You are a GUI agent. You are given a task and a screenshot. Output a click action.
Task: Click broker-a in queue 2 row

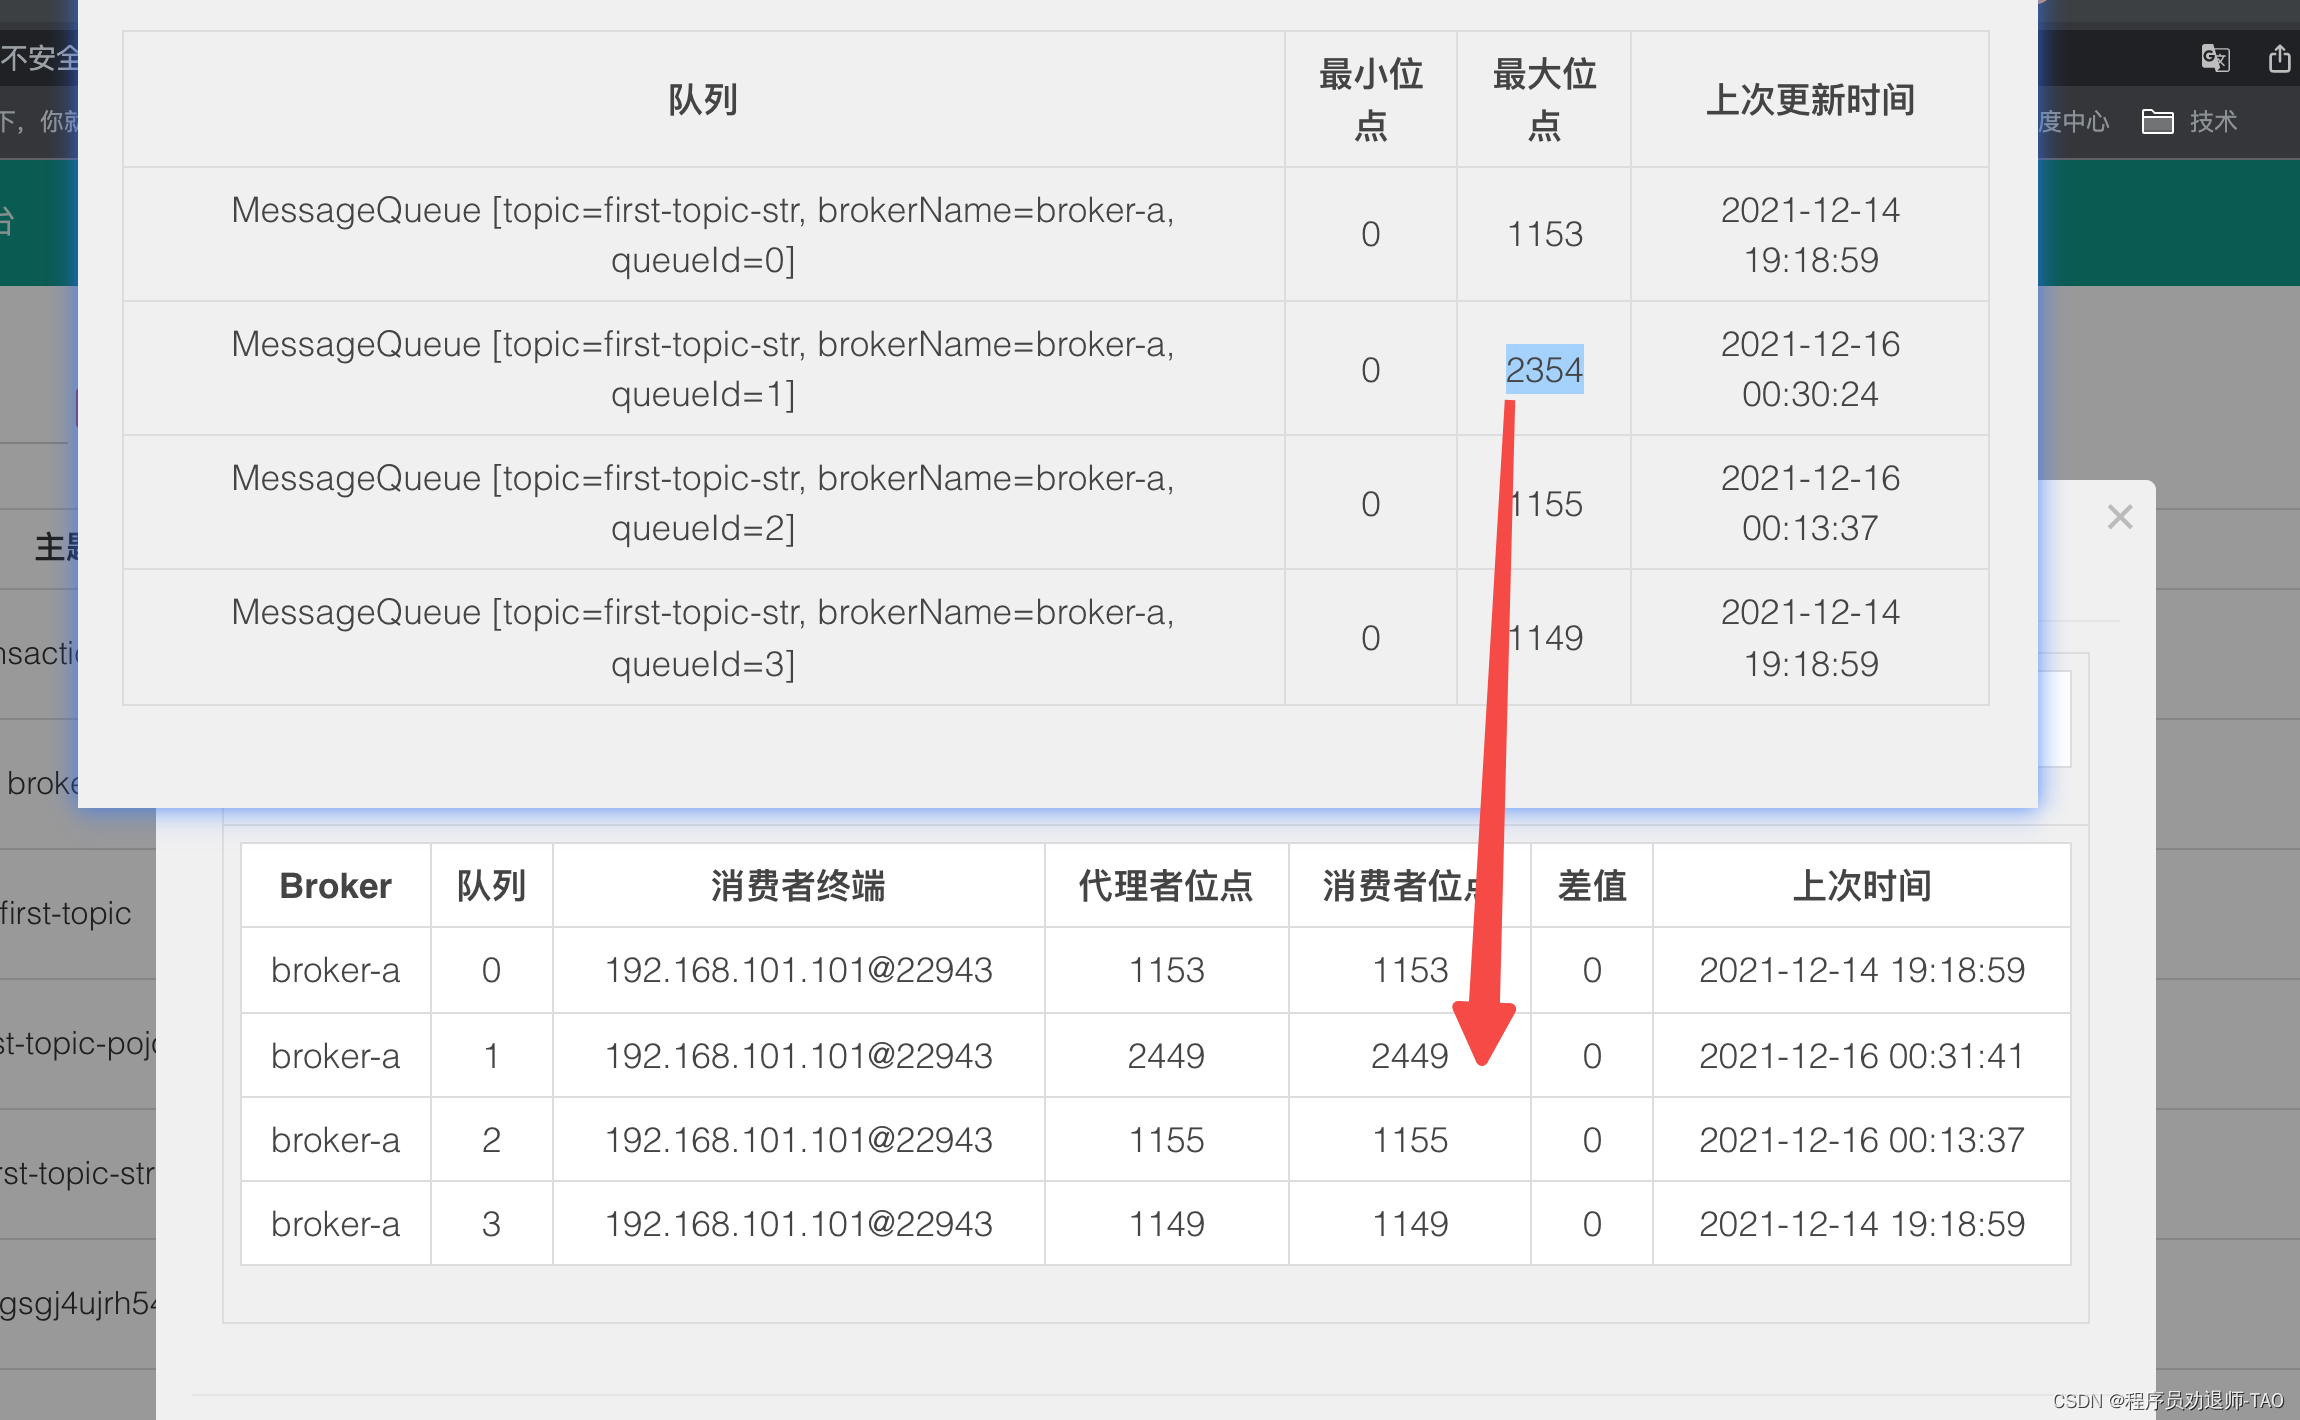coord(335,1140)
